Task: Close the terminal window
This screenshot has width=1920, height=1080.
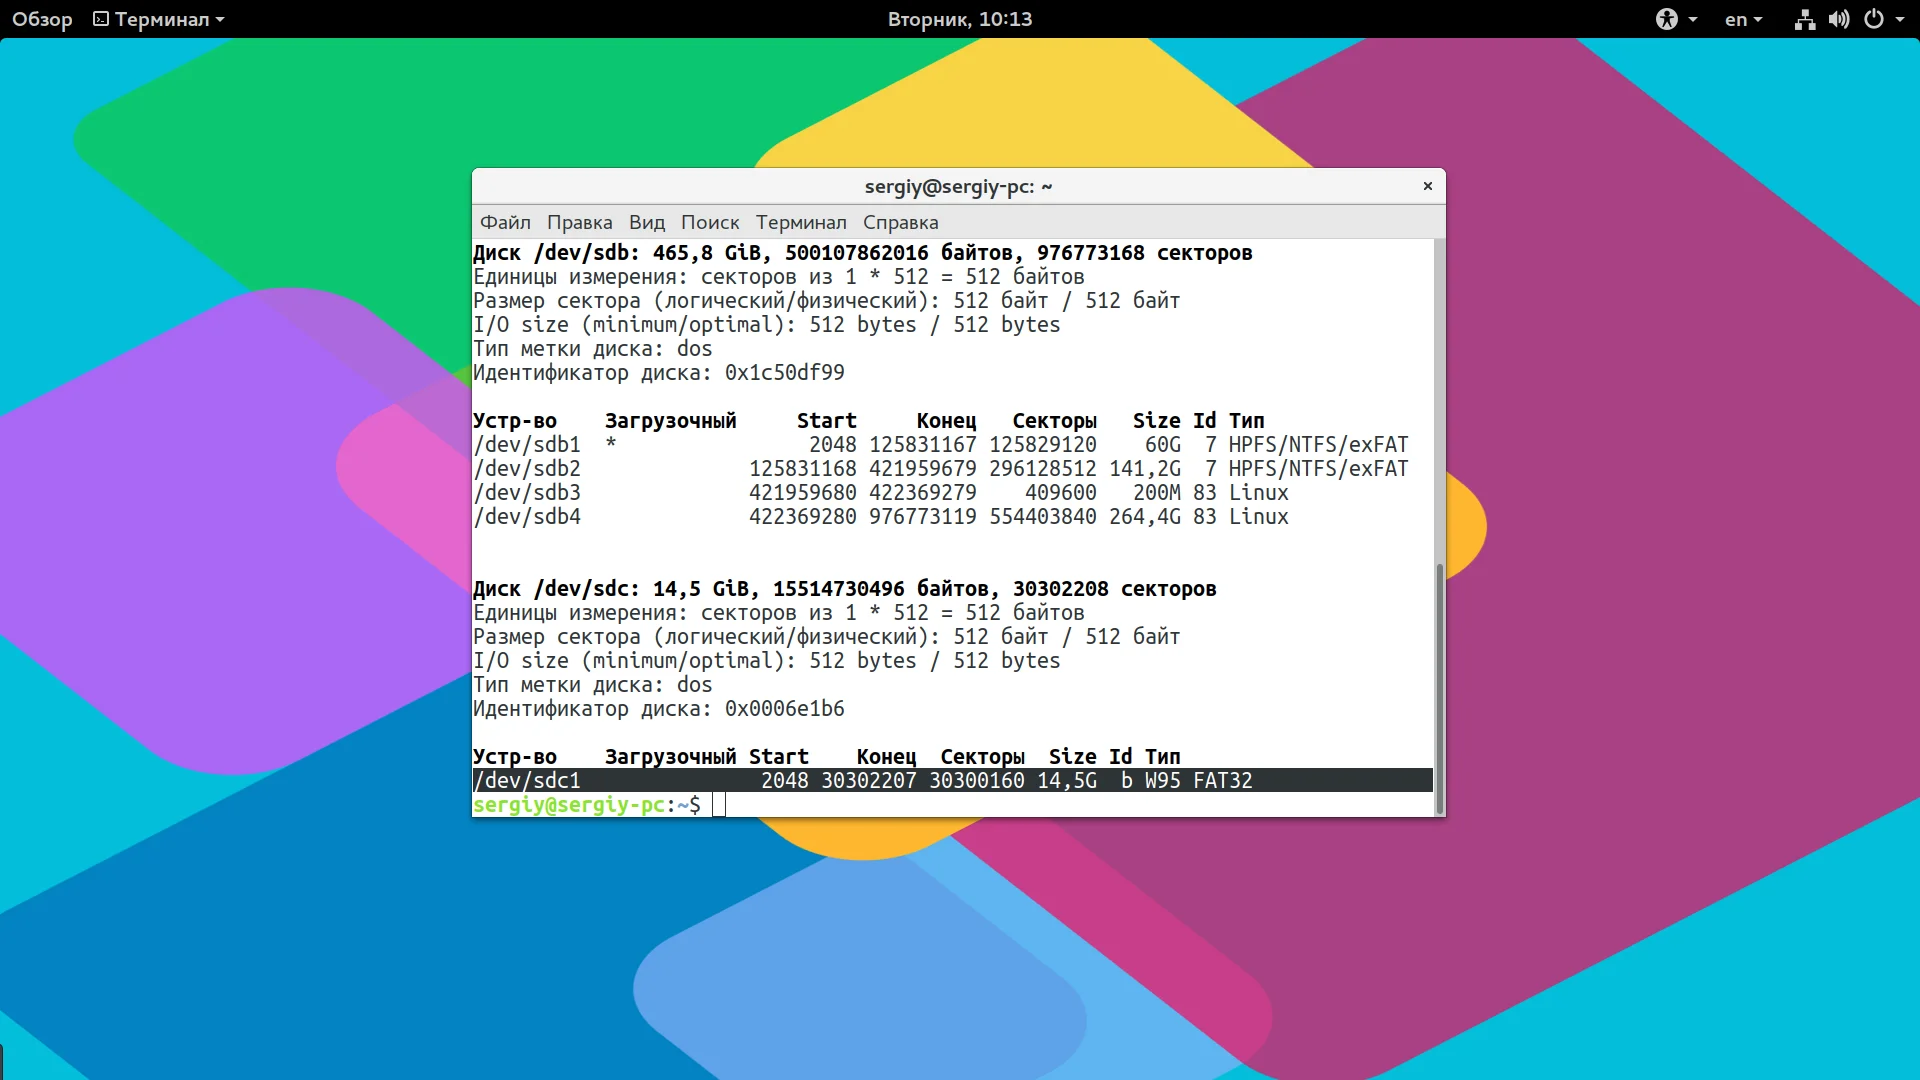Action: [x=1427, y=186]
